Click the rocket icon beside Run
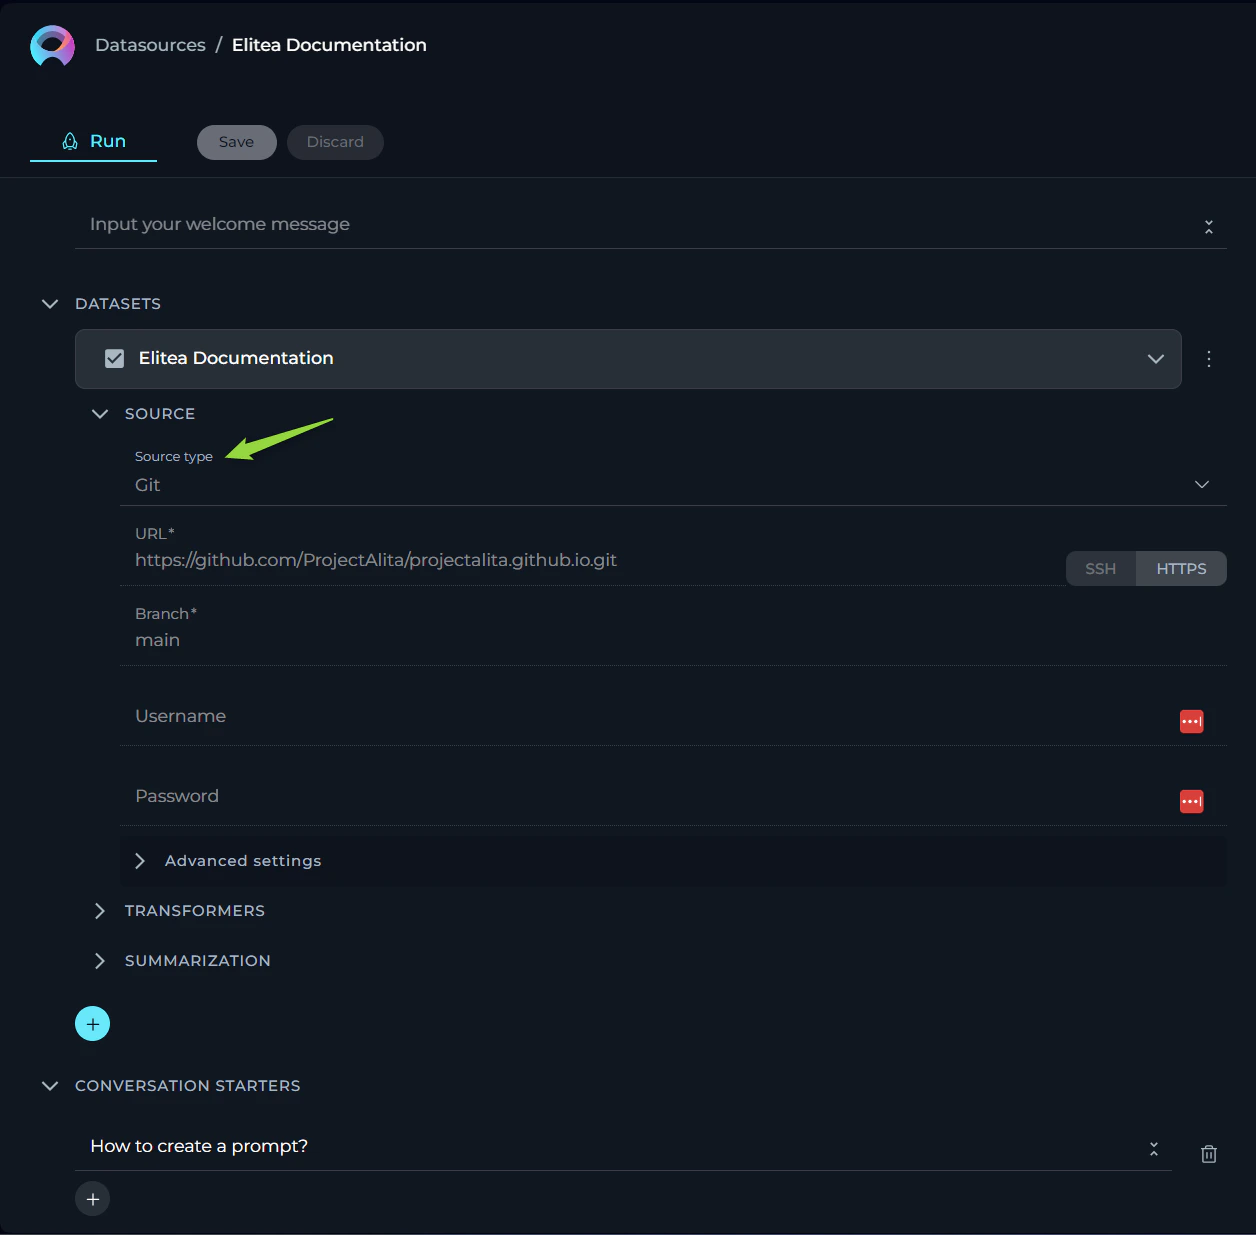 coord(69,140)
